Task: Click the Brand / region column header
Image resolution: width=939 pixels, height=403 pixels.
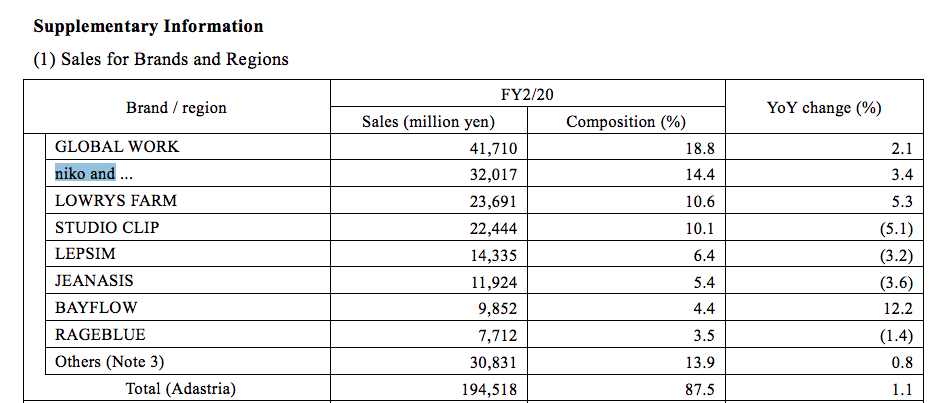Action: 177,108
